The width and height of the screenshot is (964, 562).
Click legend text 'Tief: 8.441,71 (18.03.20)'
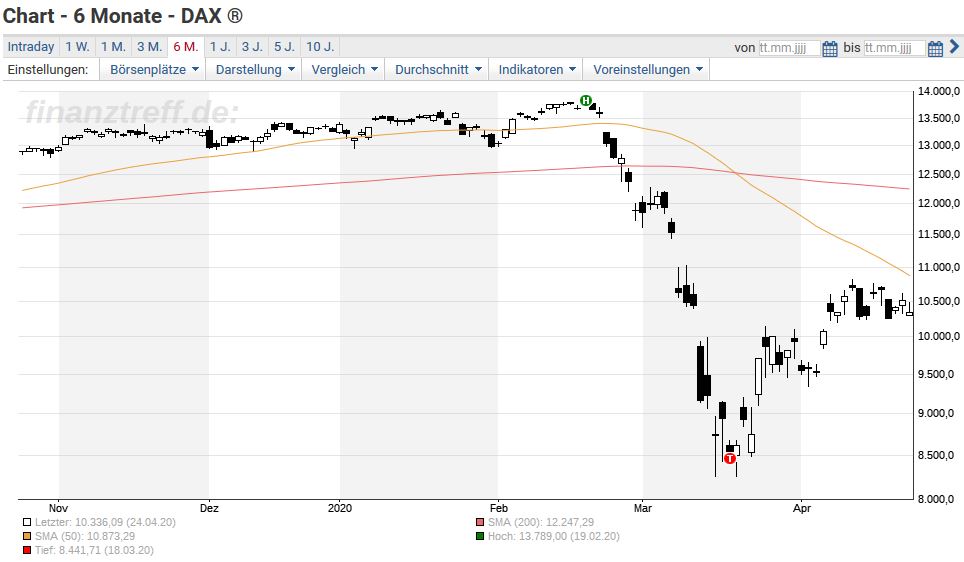click(94, 551)
